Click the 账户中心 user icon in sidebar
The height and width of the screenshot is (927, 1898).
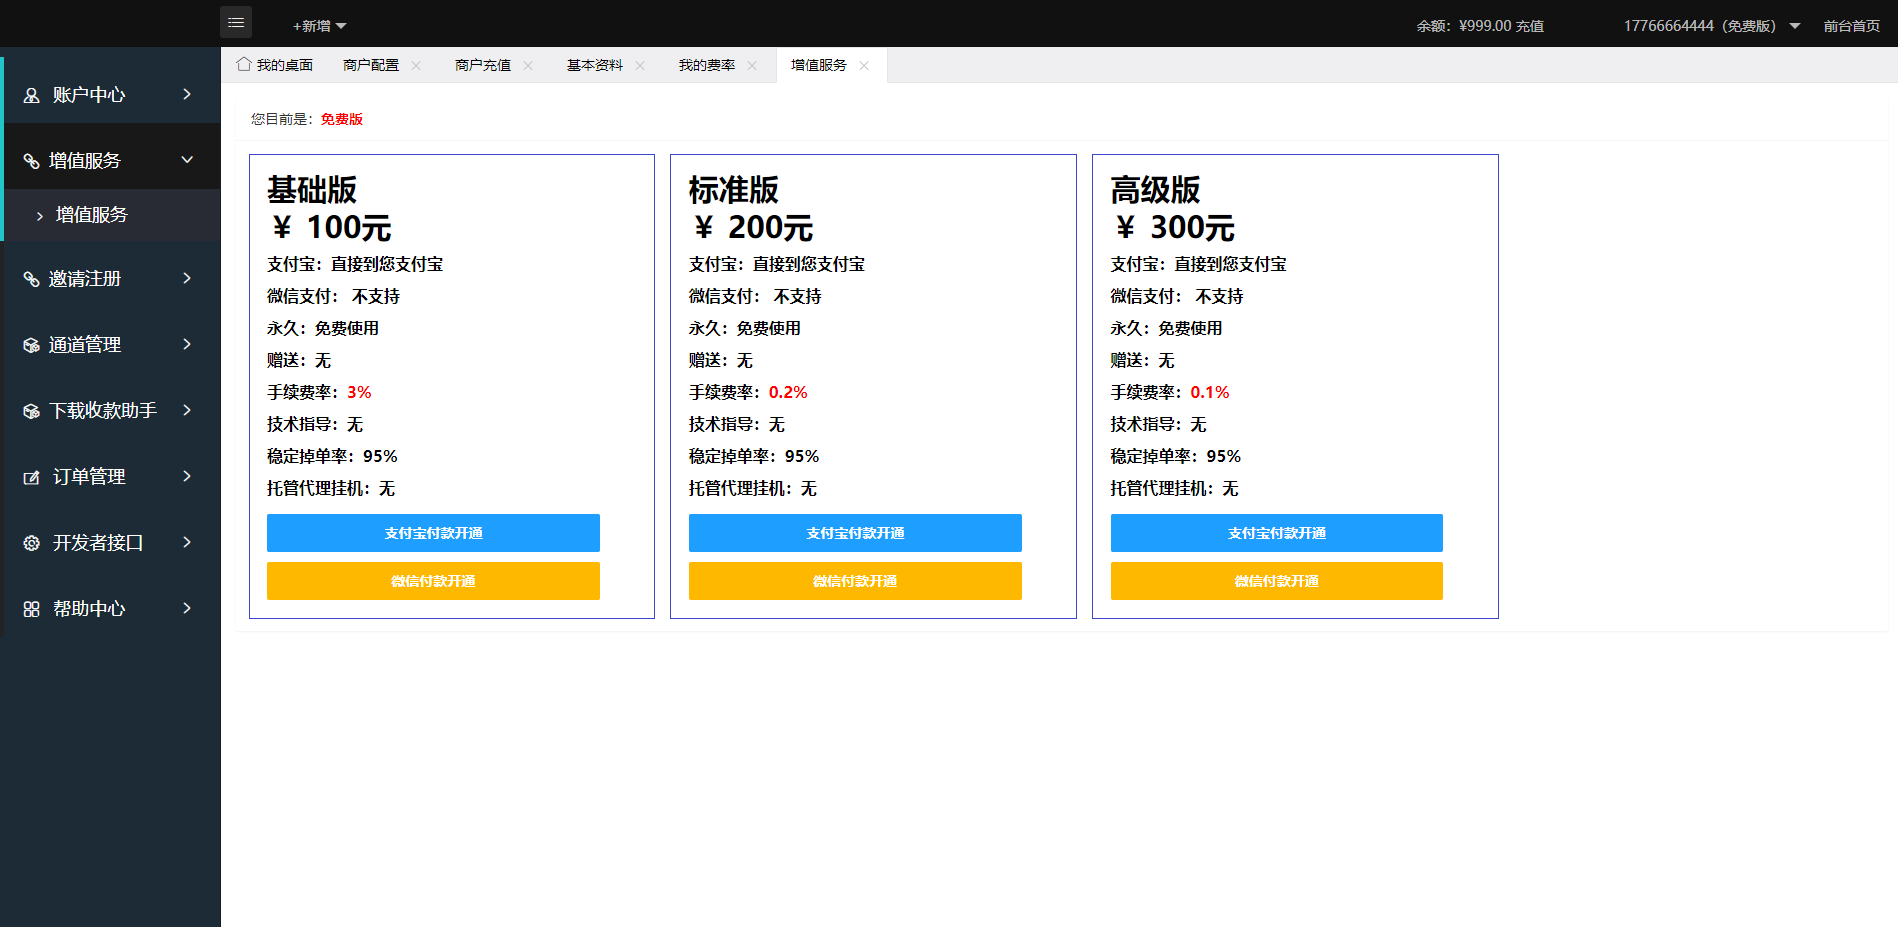click(32, 95)
